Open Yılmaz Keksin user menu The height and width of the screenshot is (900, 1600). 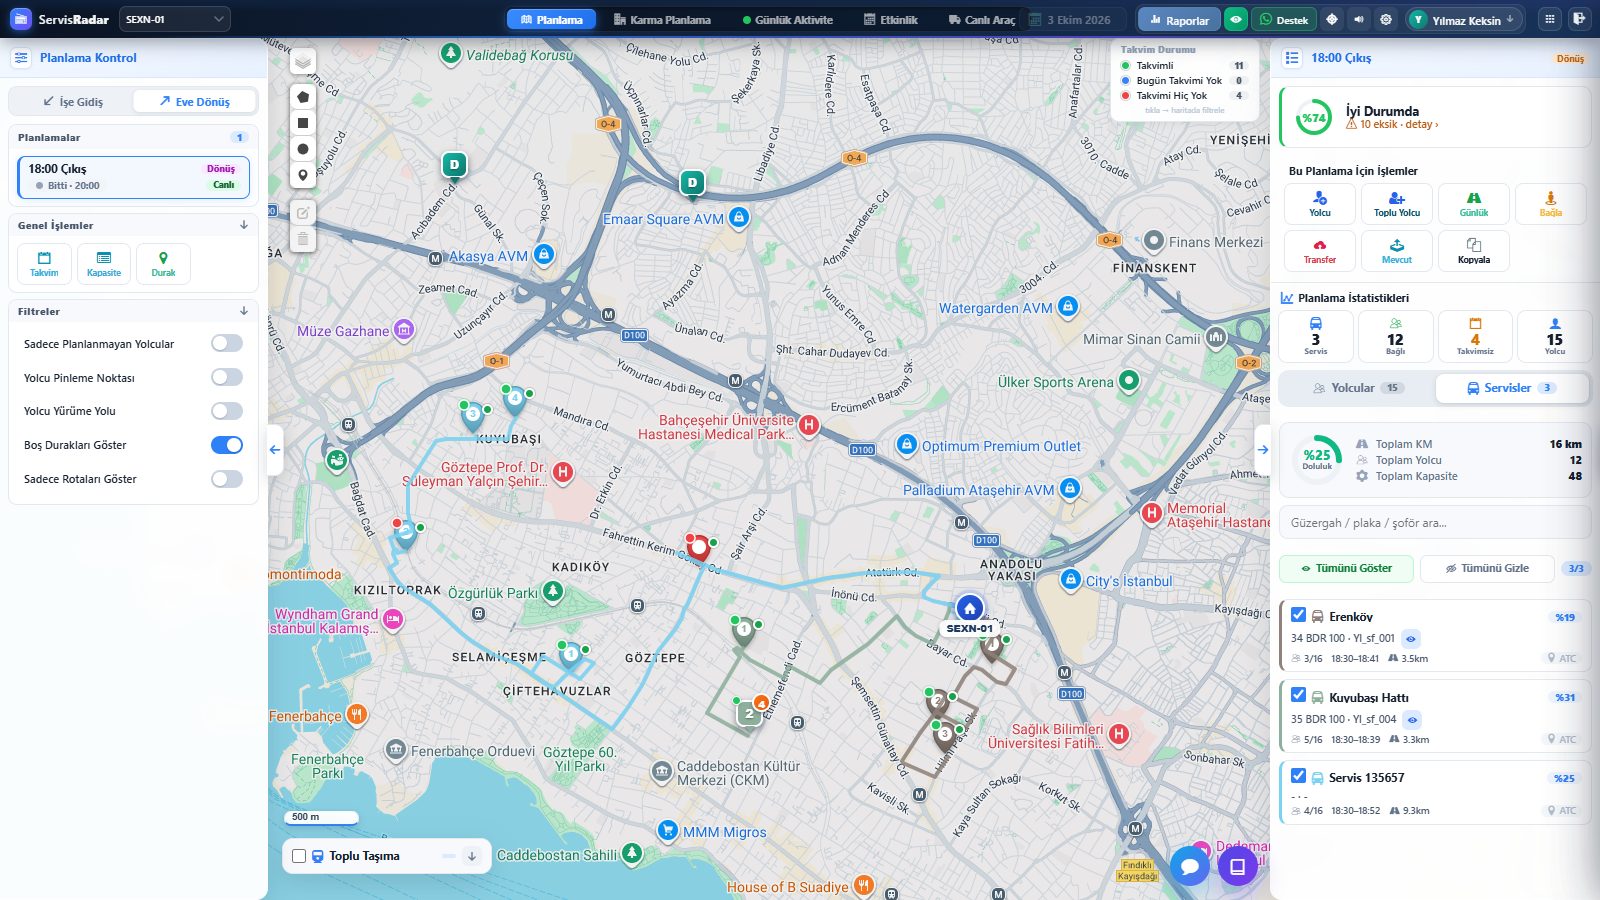pyautogui.click(x=1465, y=19)
